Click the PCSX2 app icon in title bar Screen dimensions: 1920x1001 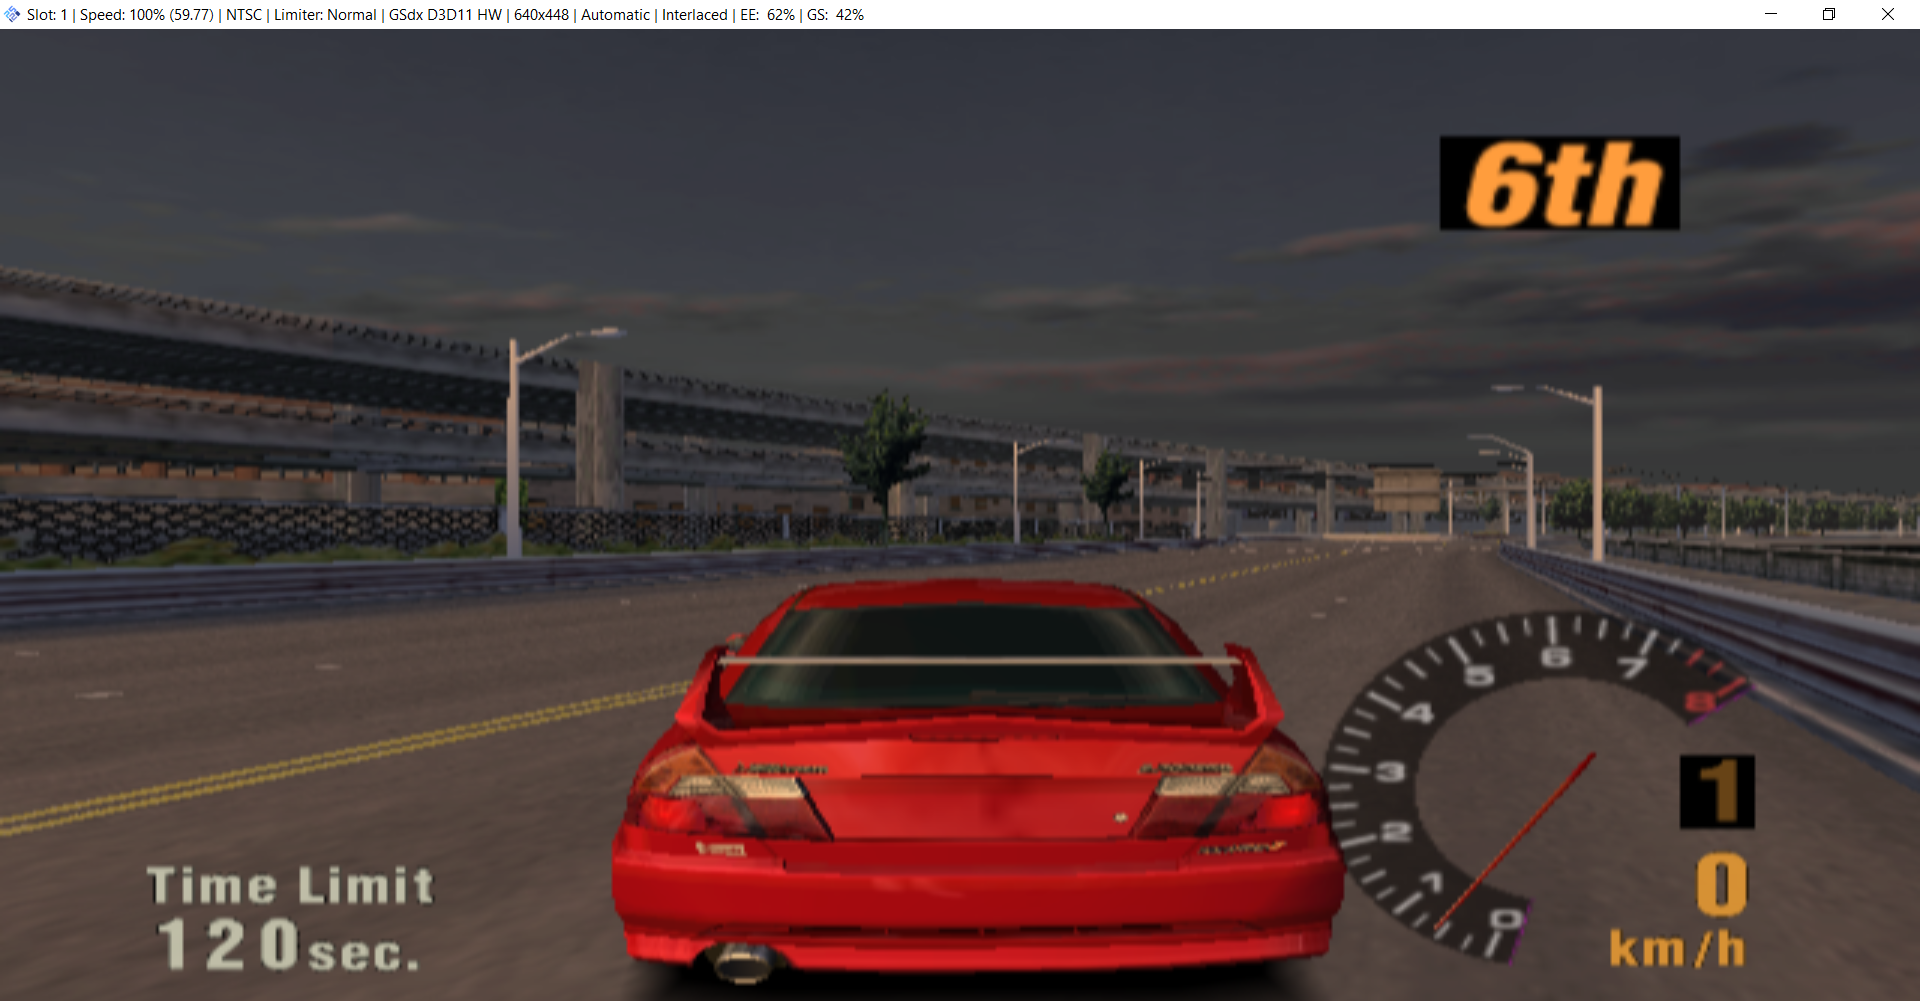coord(12,14)
